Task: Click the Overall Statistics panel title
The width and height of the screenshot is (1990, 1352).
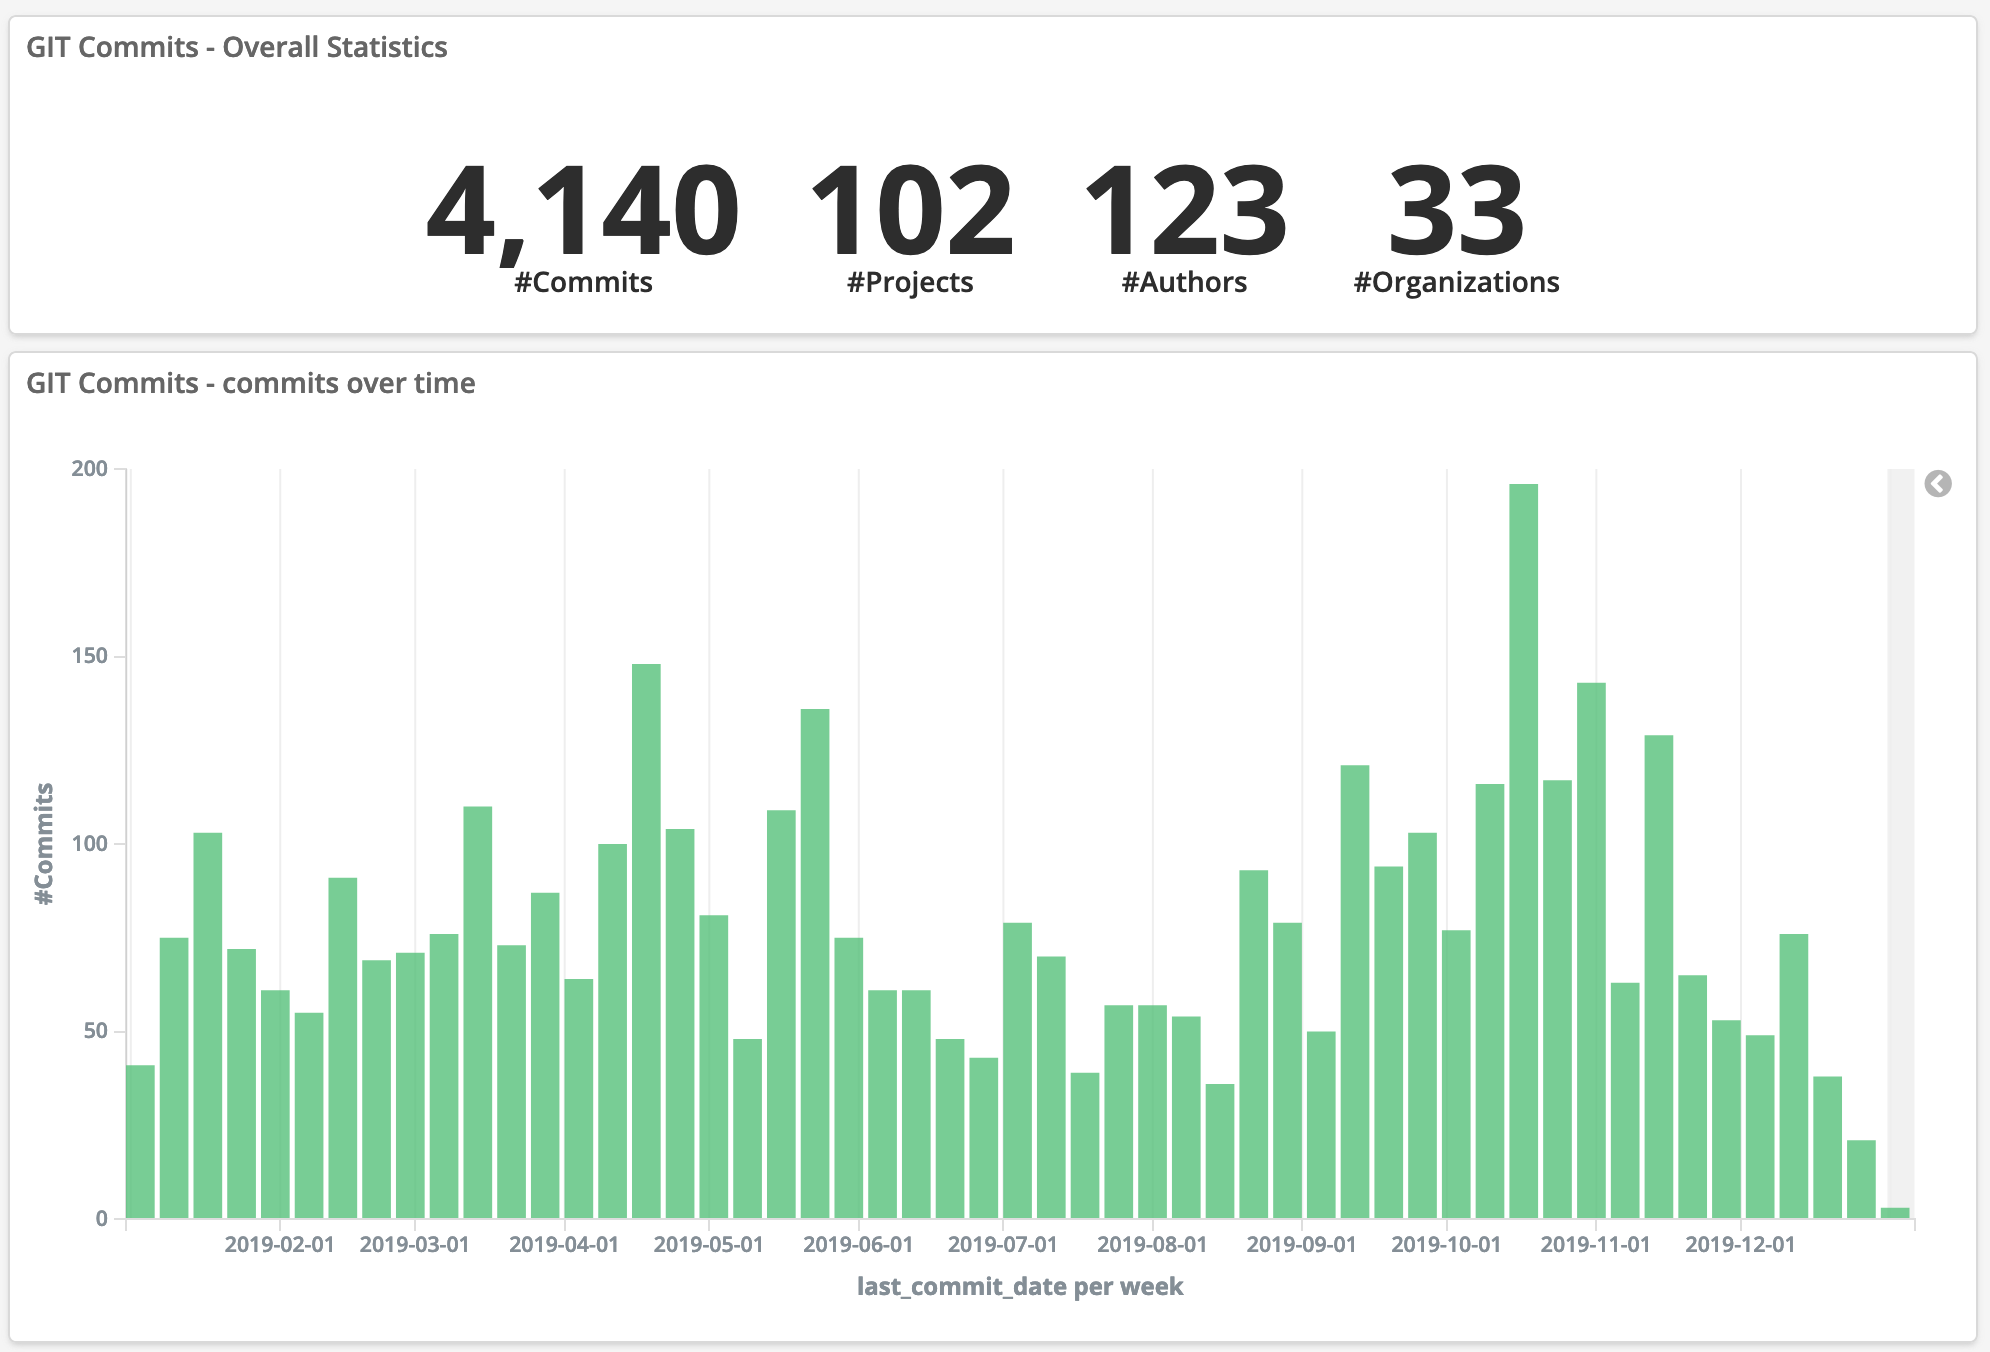Action: tap(236, 47)
